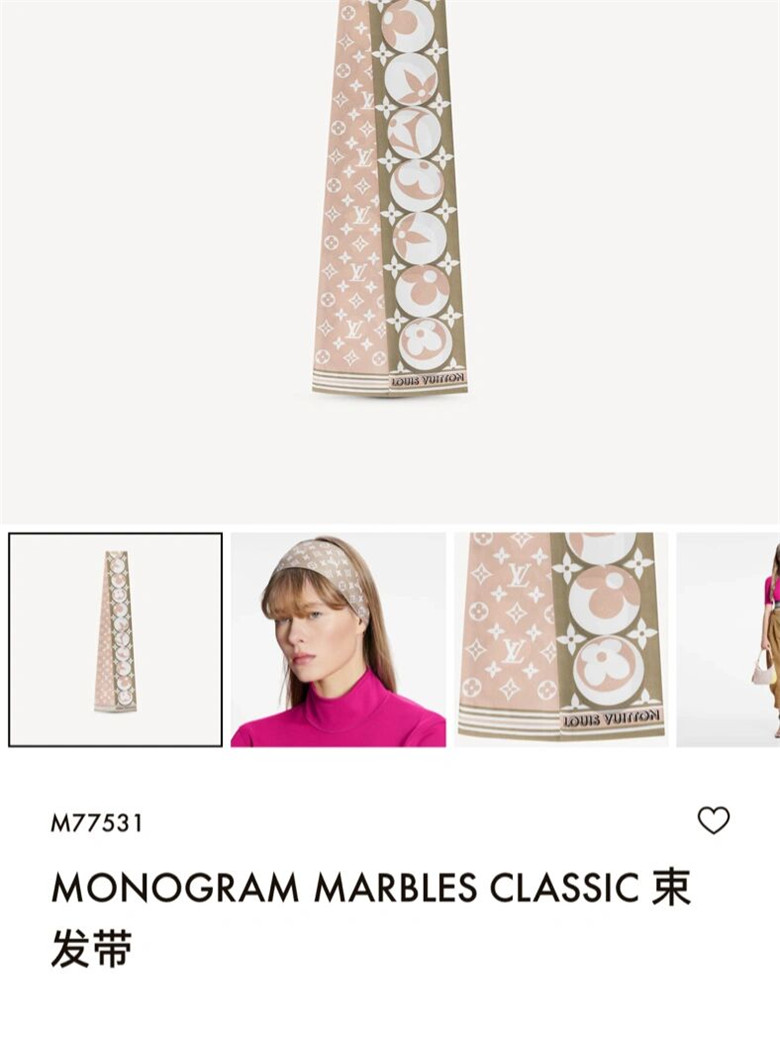Add the product to wishlist with heart icon
780x1040 pixels.
click(x=713, y=820)
